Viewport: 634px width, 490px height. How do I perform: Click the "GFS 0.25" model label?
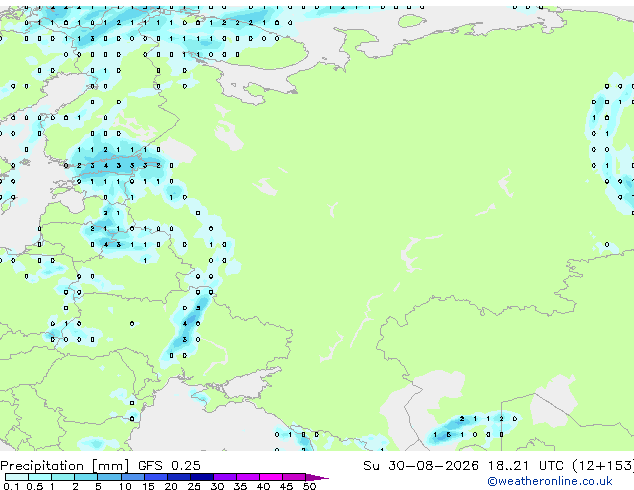169,466
